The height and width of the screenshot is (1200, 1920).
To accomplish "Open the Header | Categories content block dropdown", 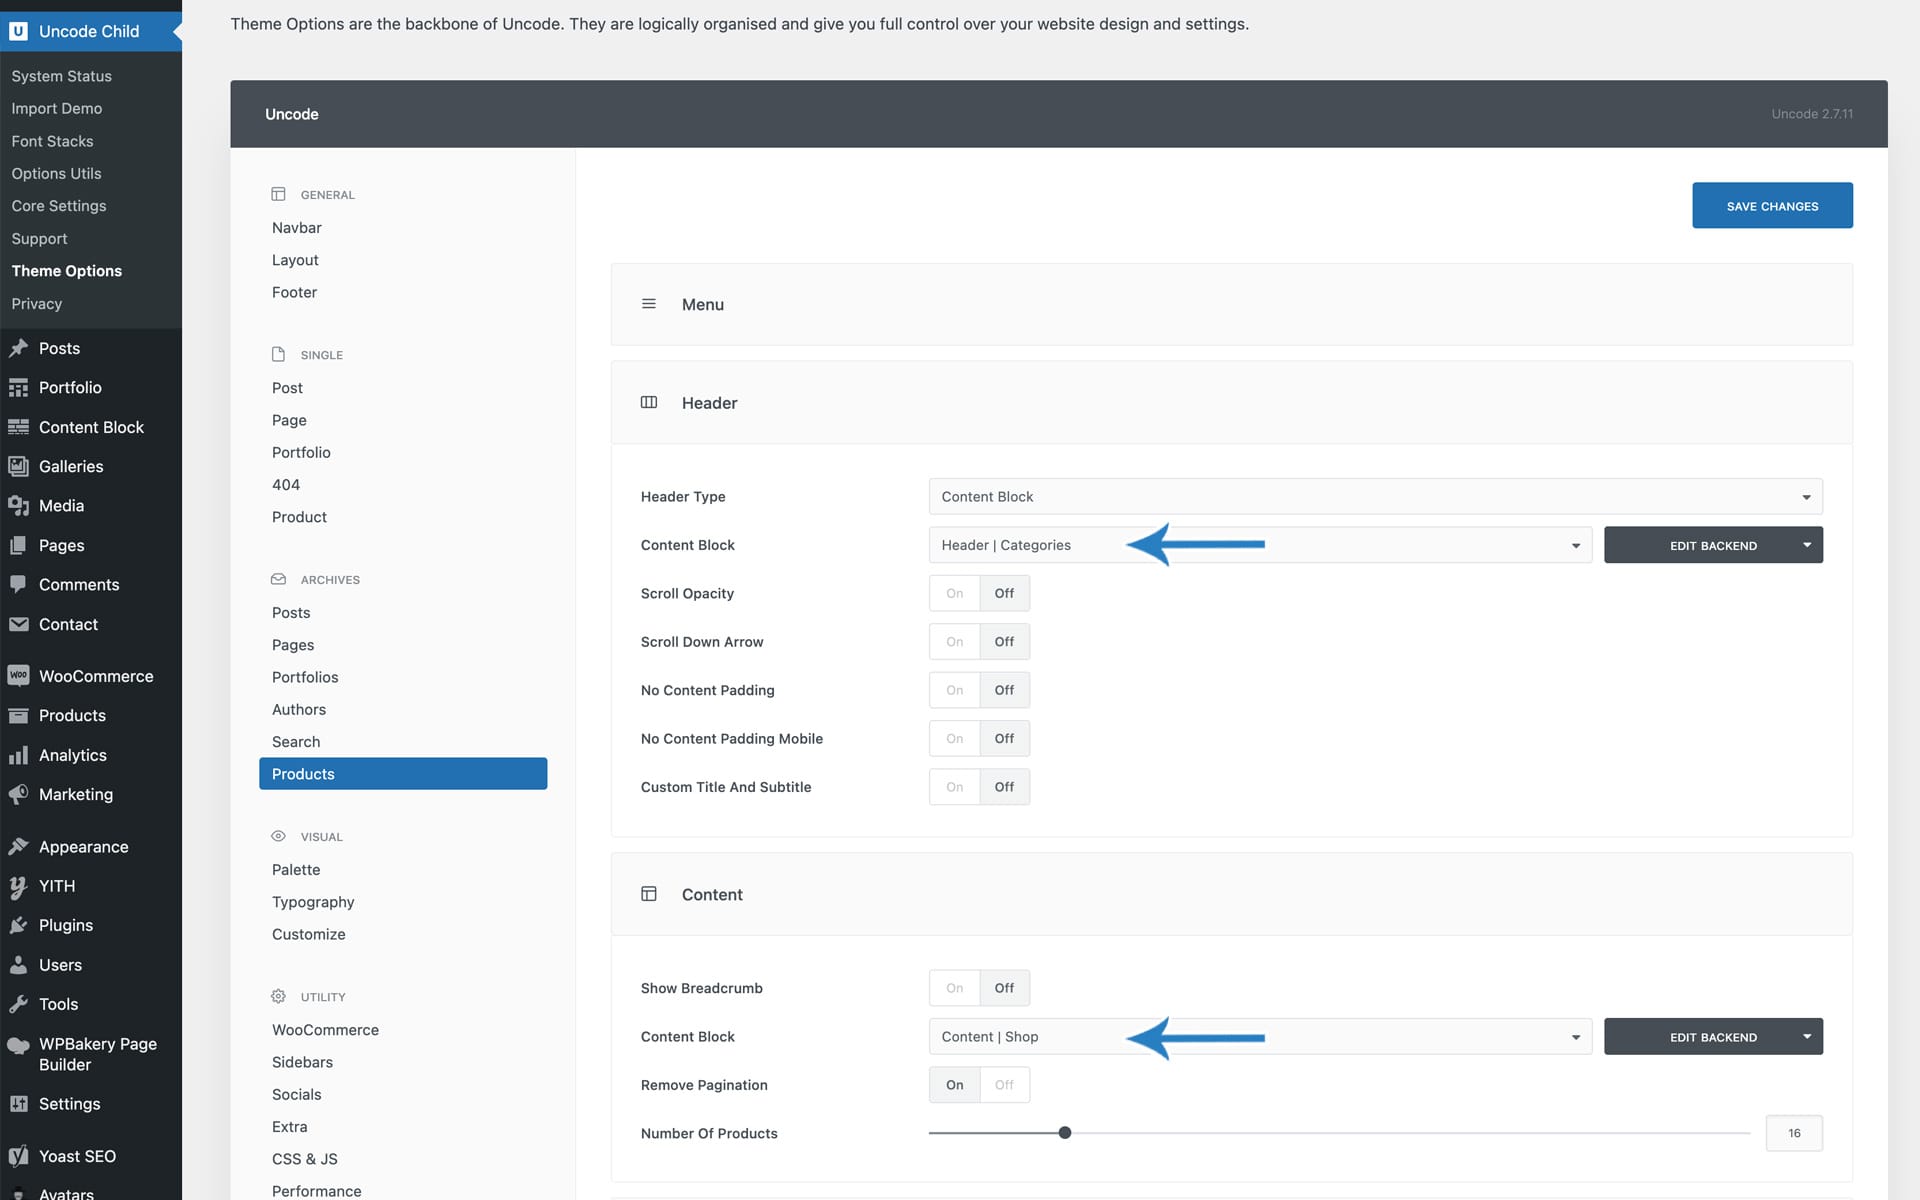I will [x=1260, y=545].
